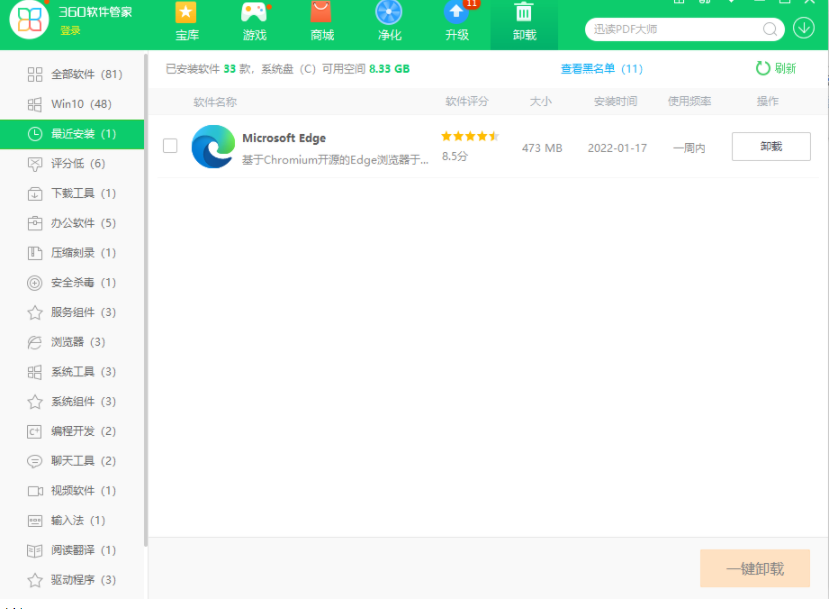Check the Microsoft Edge selection checkbox
This screenshot has height=609, width=829.
pos(170,146)
